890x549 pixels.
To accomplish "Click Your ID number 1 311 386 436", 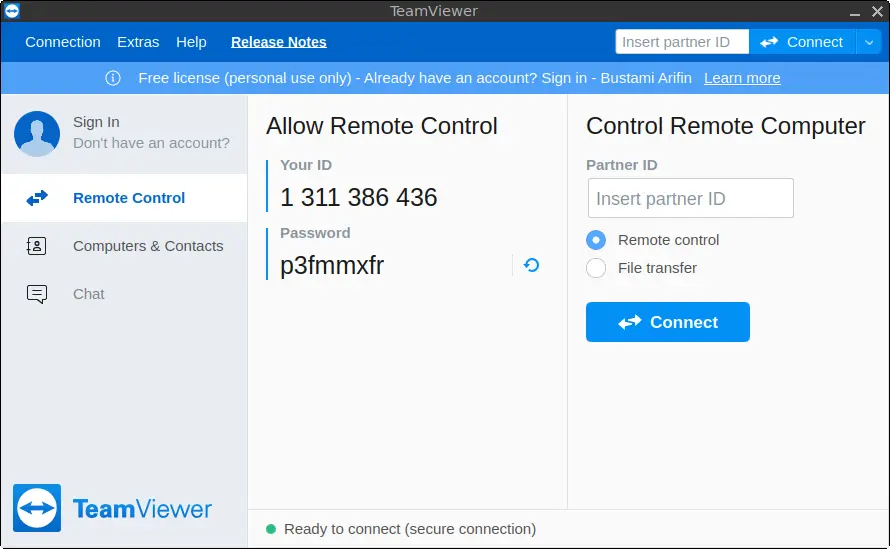I will pos(359,198).
